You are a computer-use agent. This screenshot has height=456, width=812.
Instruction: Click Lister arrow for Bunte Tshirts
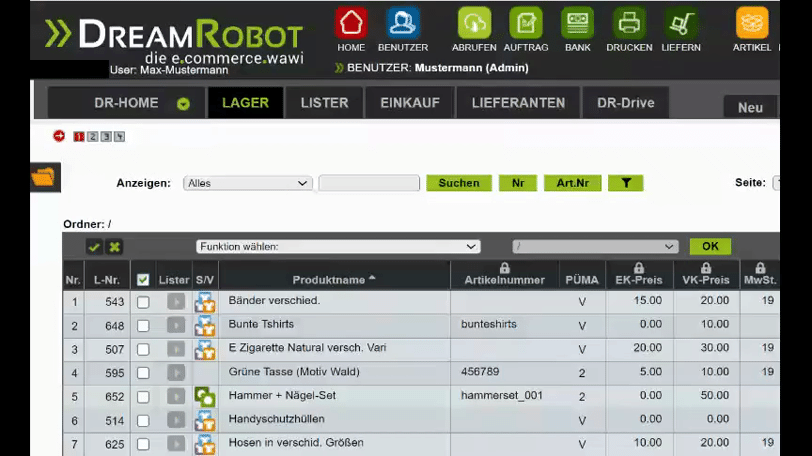pos(176,326)
